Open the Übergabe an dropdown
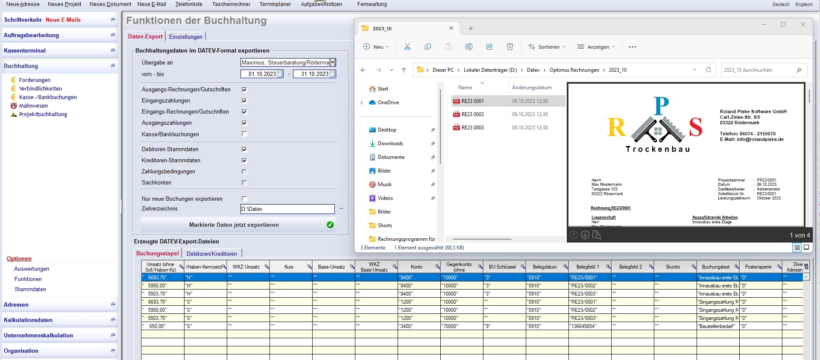The height and width of the screenshot is (360, 820). [333, 62]
